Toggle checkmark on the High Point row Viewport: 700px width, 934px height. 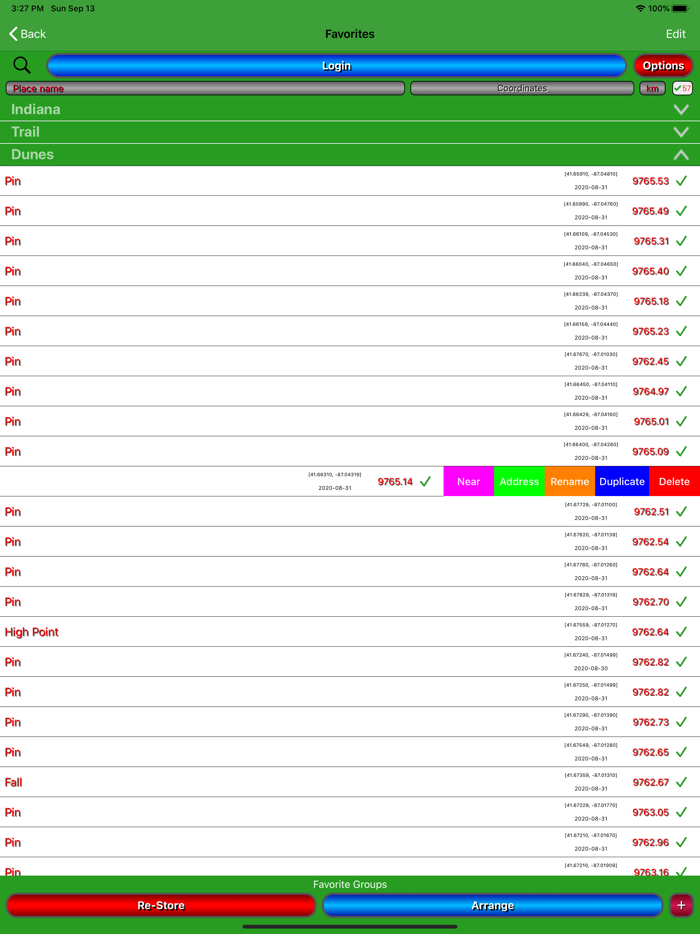(682, 632)
